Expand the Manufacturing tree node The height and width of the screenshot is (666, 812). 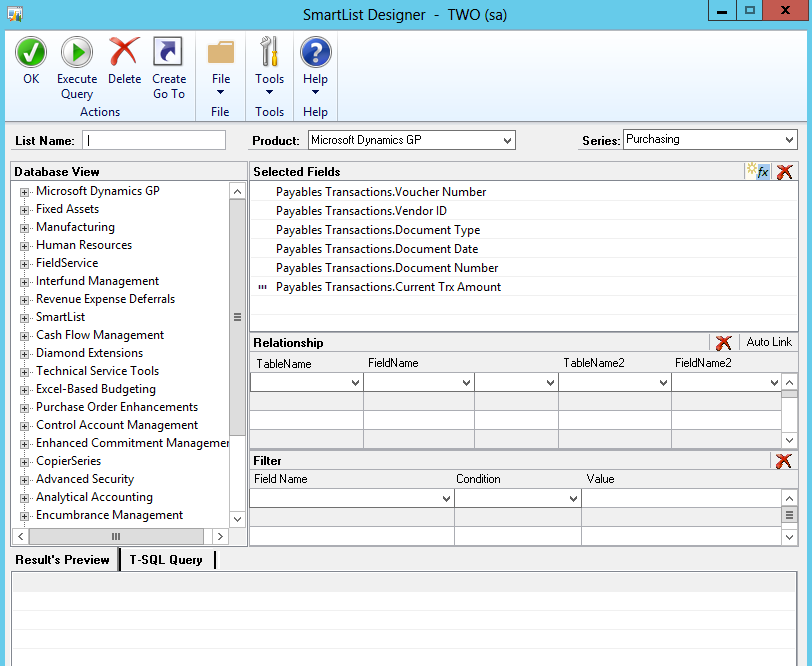(24, 228)
